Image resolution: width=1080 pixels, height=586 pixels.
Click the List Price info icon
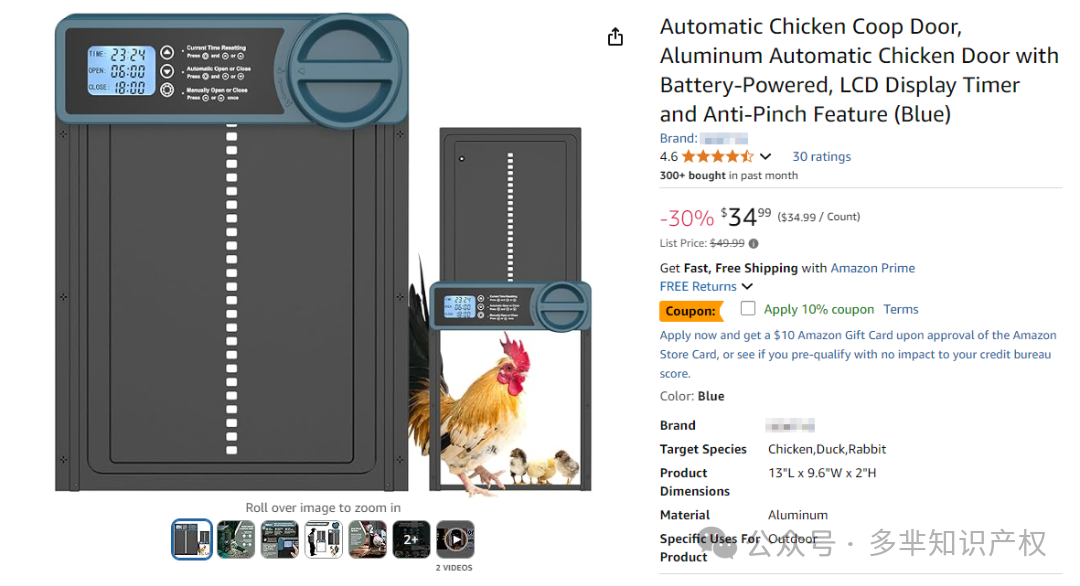point(753,243)
